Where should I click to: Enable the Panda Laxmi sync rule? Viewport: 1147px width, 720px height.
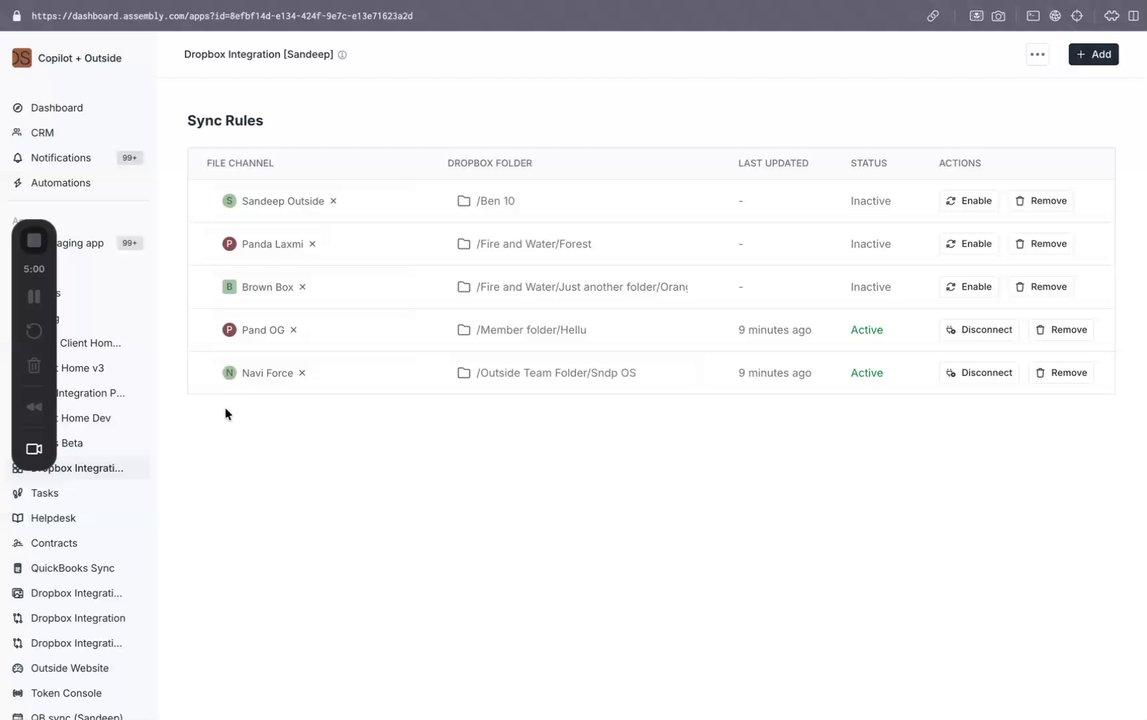(x=968, y=244)
